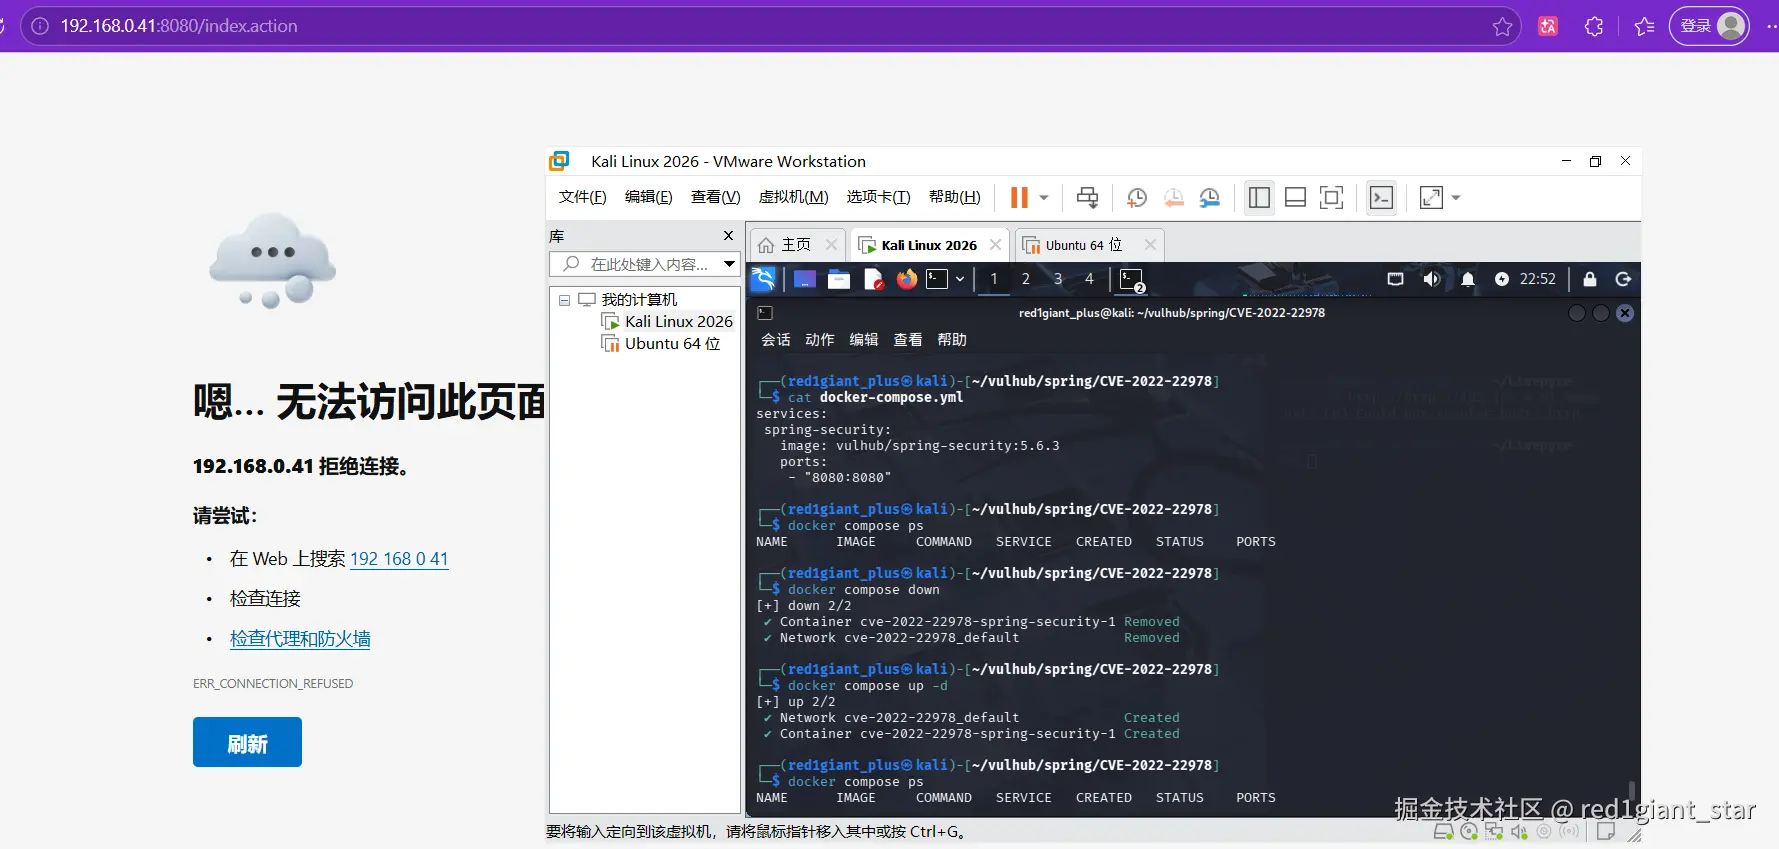Click the running terminal taskbar button
Viewport: 1779px width, 849px height.
point(1132,280)
